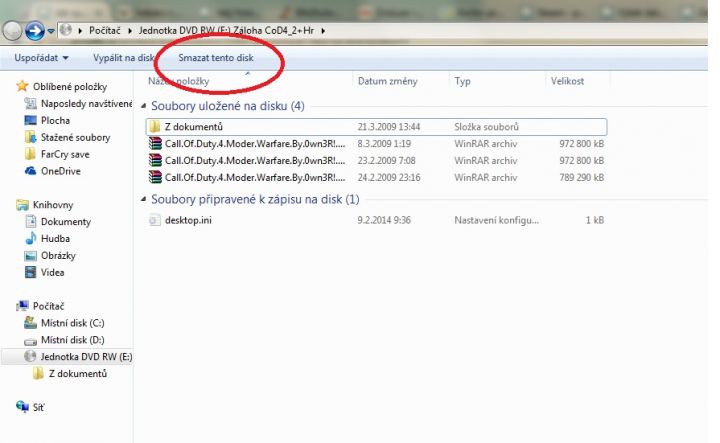
Task: Open Plocha in favorites
Action: tap(56, 120)
